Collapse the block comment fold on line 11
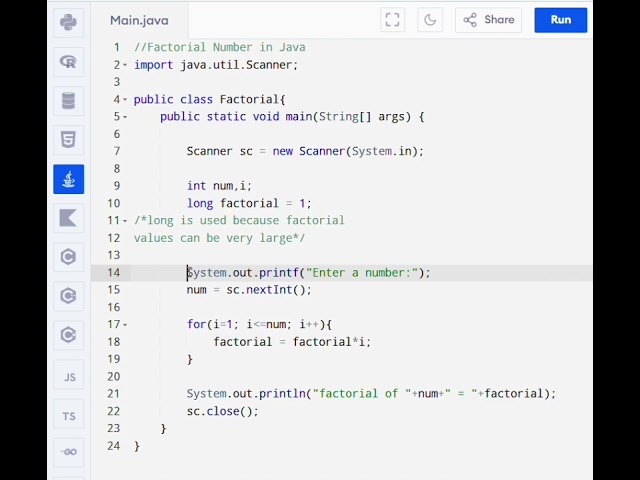This screenshot has height=480, width=640. [125, 221]
